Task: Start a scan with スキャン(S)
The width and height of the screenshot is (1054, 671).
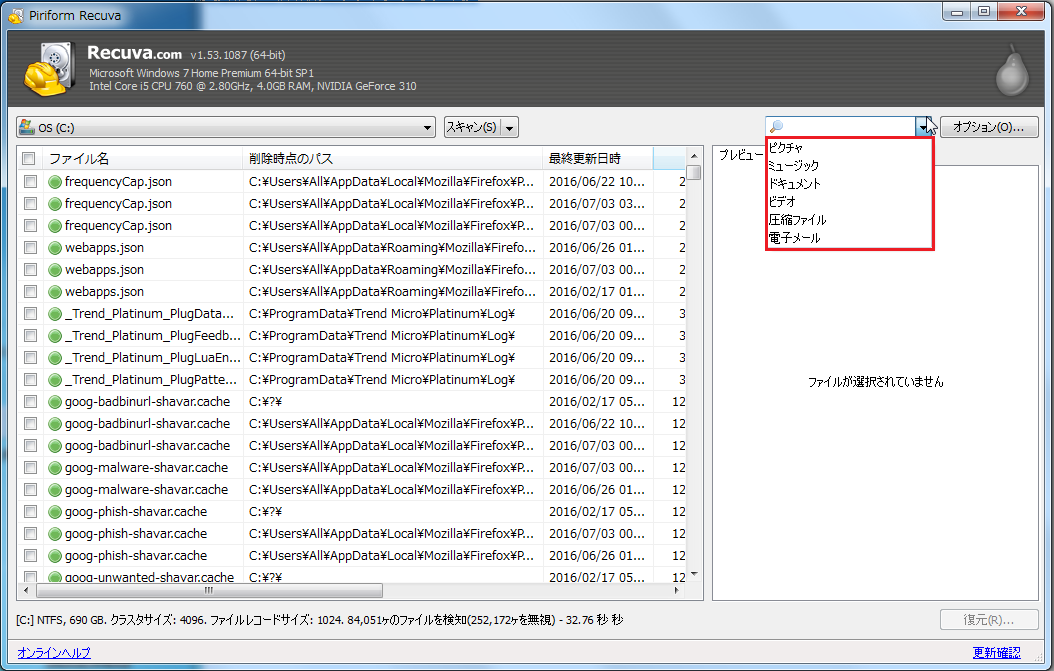Action: (473, 127)
